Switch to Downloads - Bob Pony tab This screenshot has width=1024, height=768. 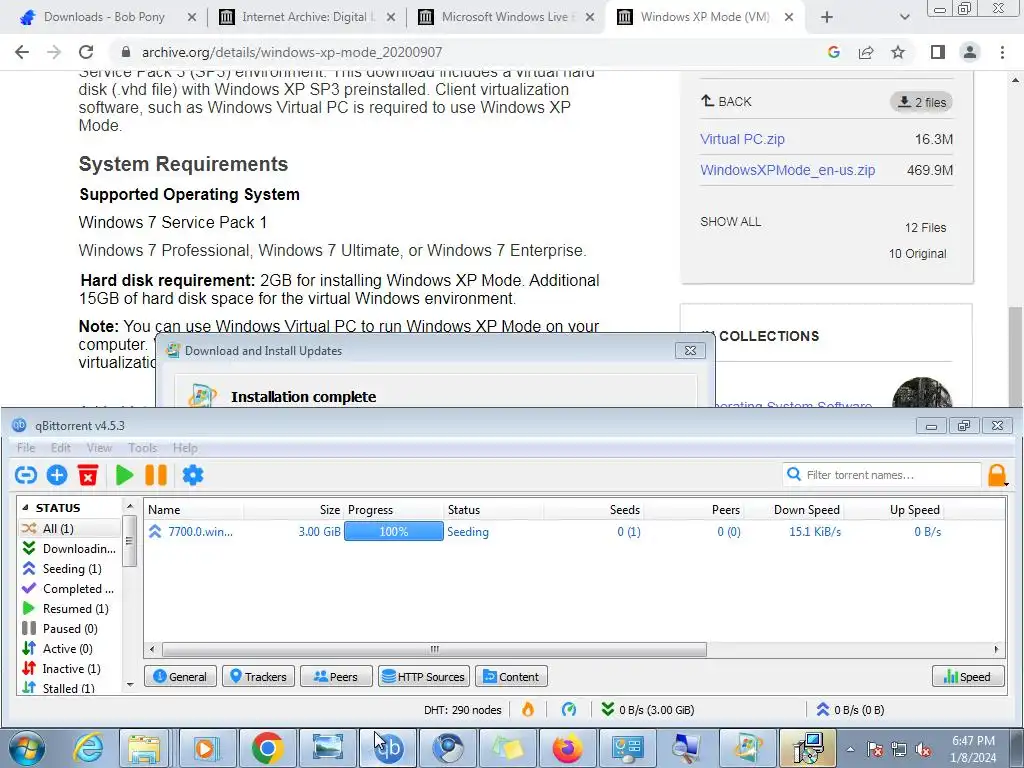(104, 17)
